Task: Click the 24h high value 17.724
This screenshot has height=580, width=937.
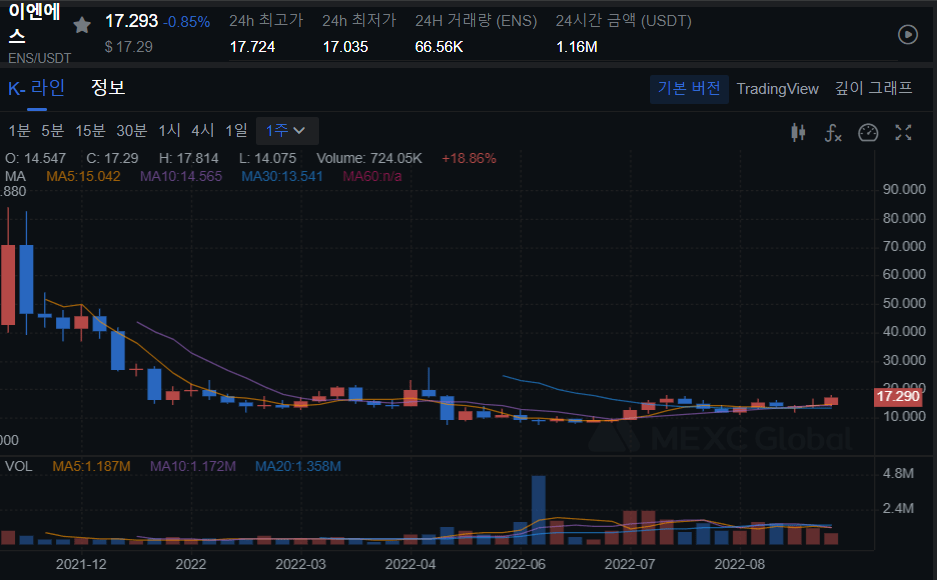Action: point(252,47)
